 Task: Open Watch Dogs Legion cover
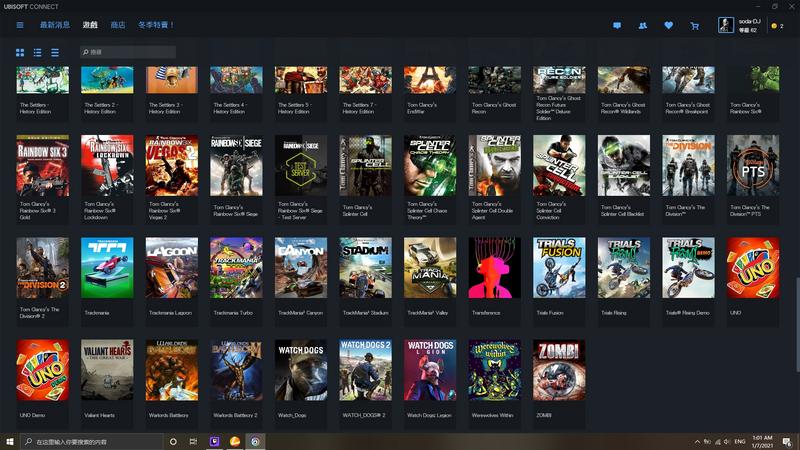tap(430, 370)
